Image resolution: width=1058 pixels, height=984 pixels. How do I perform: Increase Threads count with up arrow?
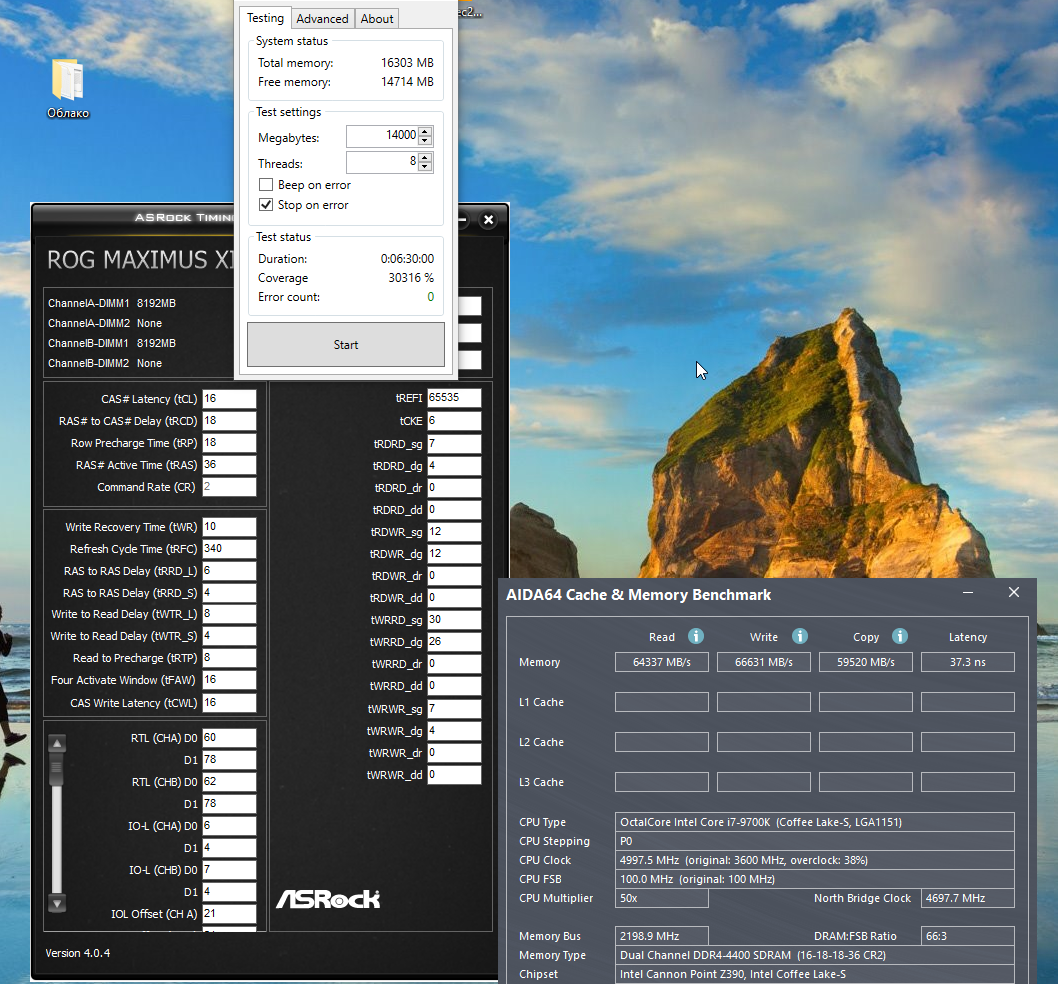425,157
